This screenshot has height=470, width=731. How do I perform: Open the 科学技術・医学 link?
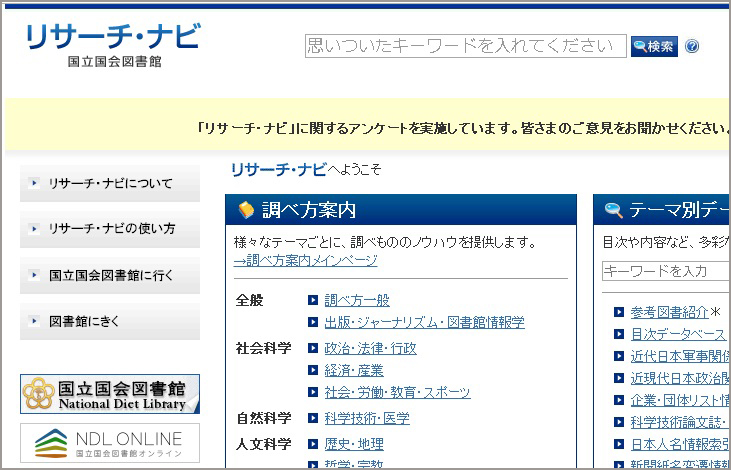pos(367,418)
